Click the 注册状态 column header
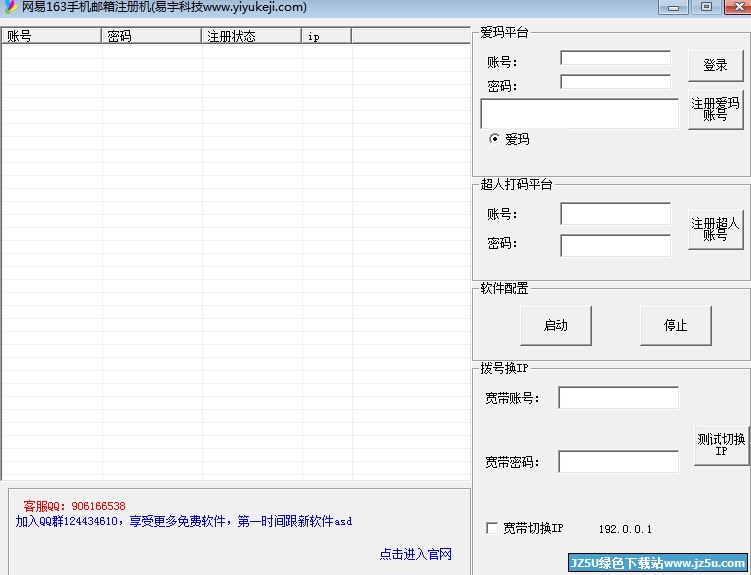Screen dimensions: 751x575 (251, 36)
